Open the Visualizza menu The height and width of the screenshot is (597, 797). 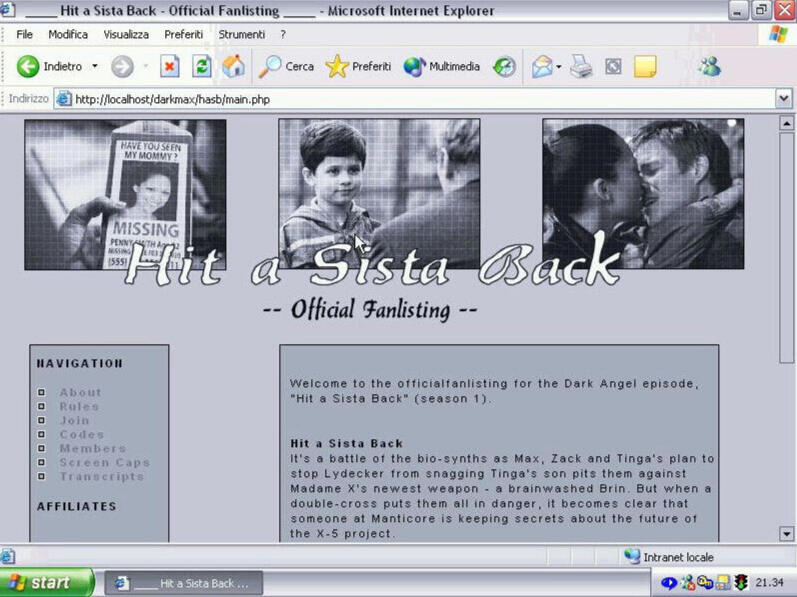(x=126, y=34)
